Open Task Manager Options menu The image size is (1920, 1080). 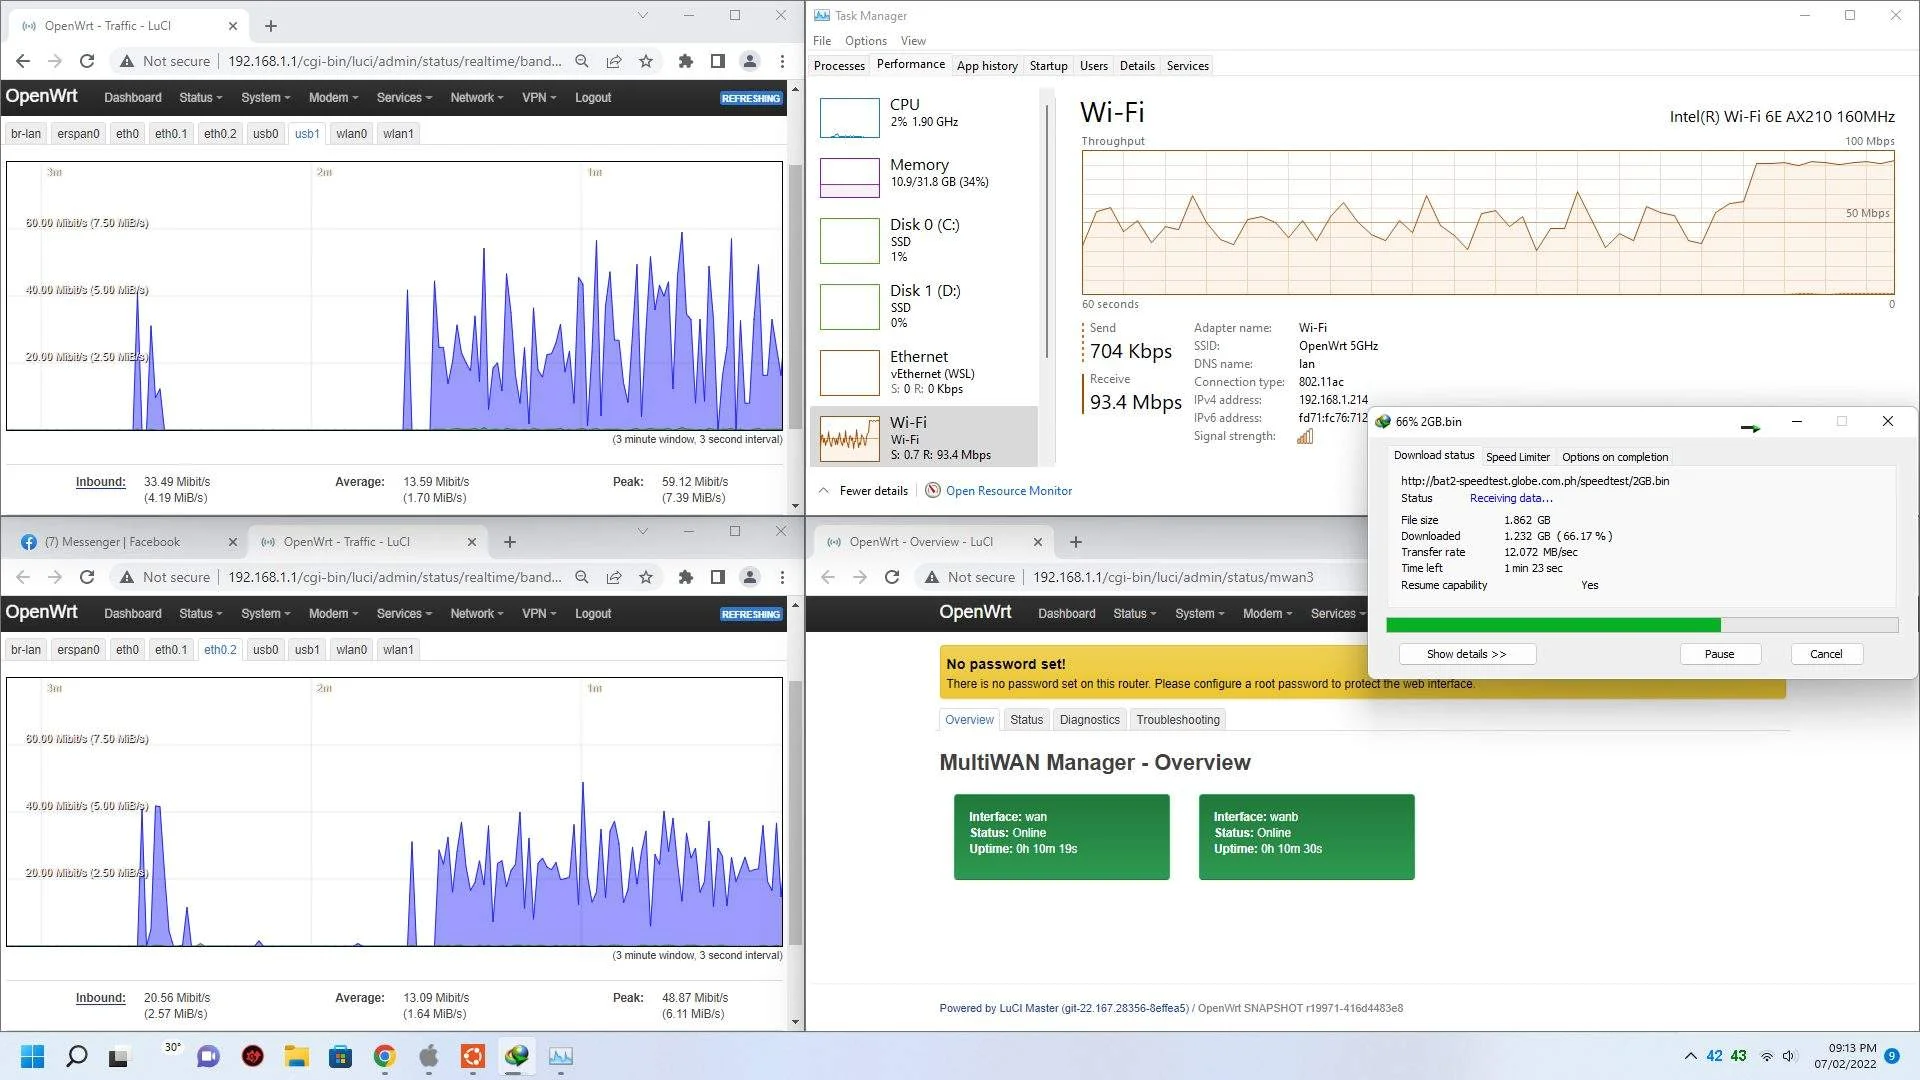(865, 41)
